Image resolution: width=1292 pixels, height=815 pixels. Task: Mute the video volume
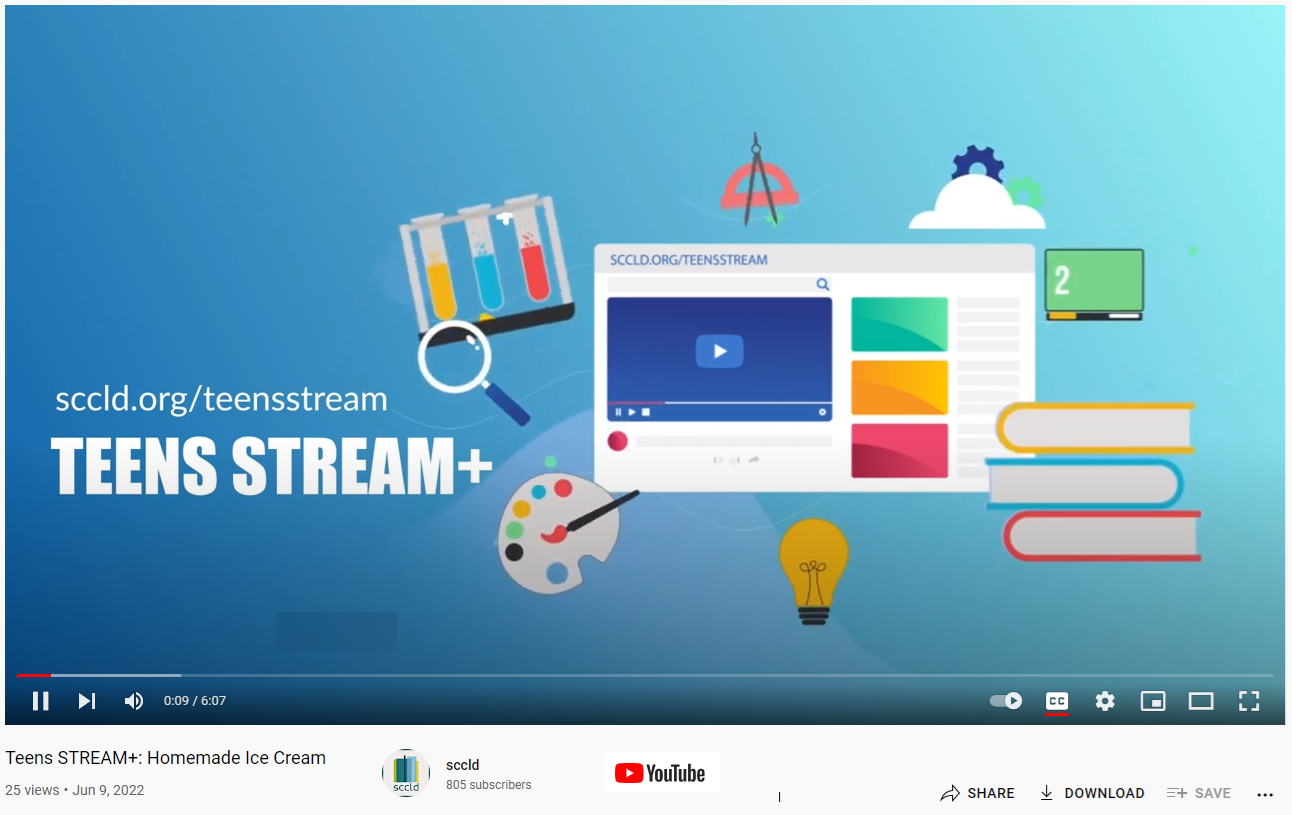tap(133, 701)
